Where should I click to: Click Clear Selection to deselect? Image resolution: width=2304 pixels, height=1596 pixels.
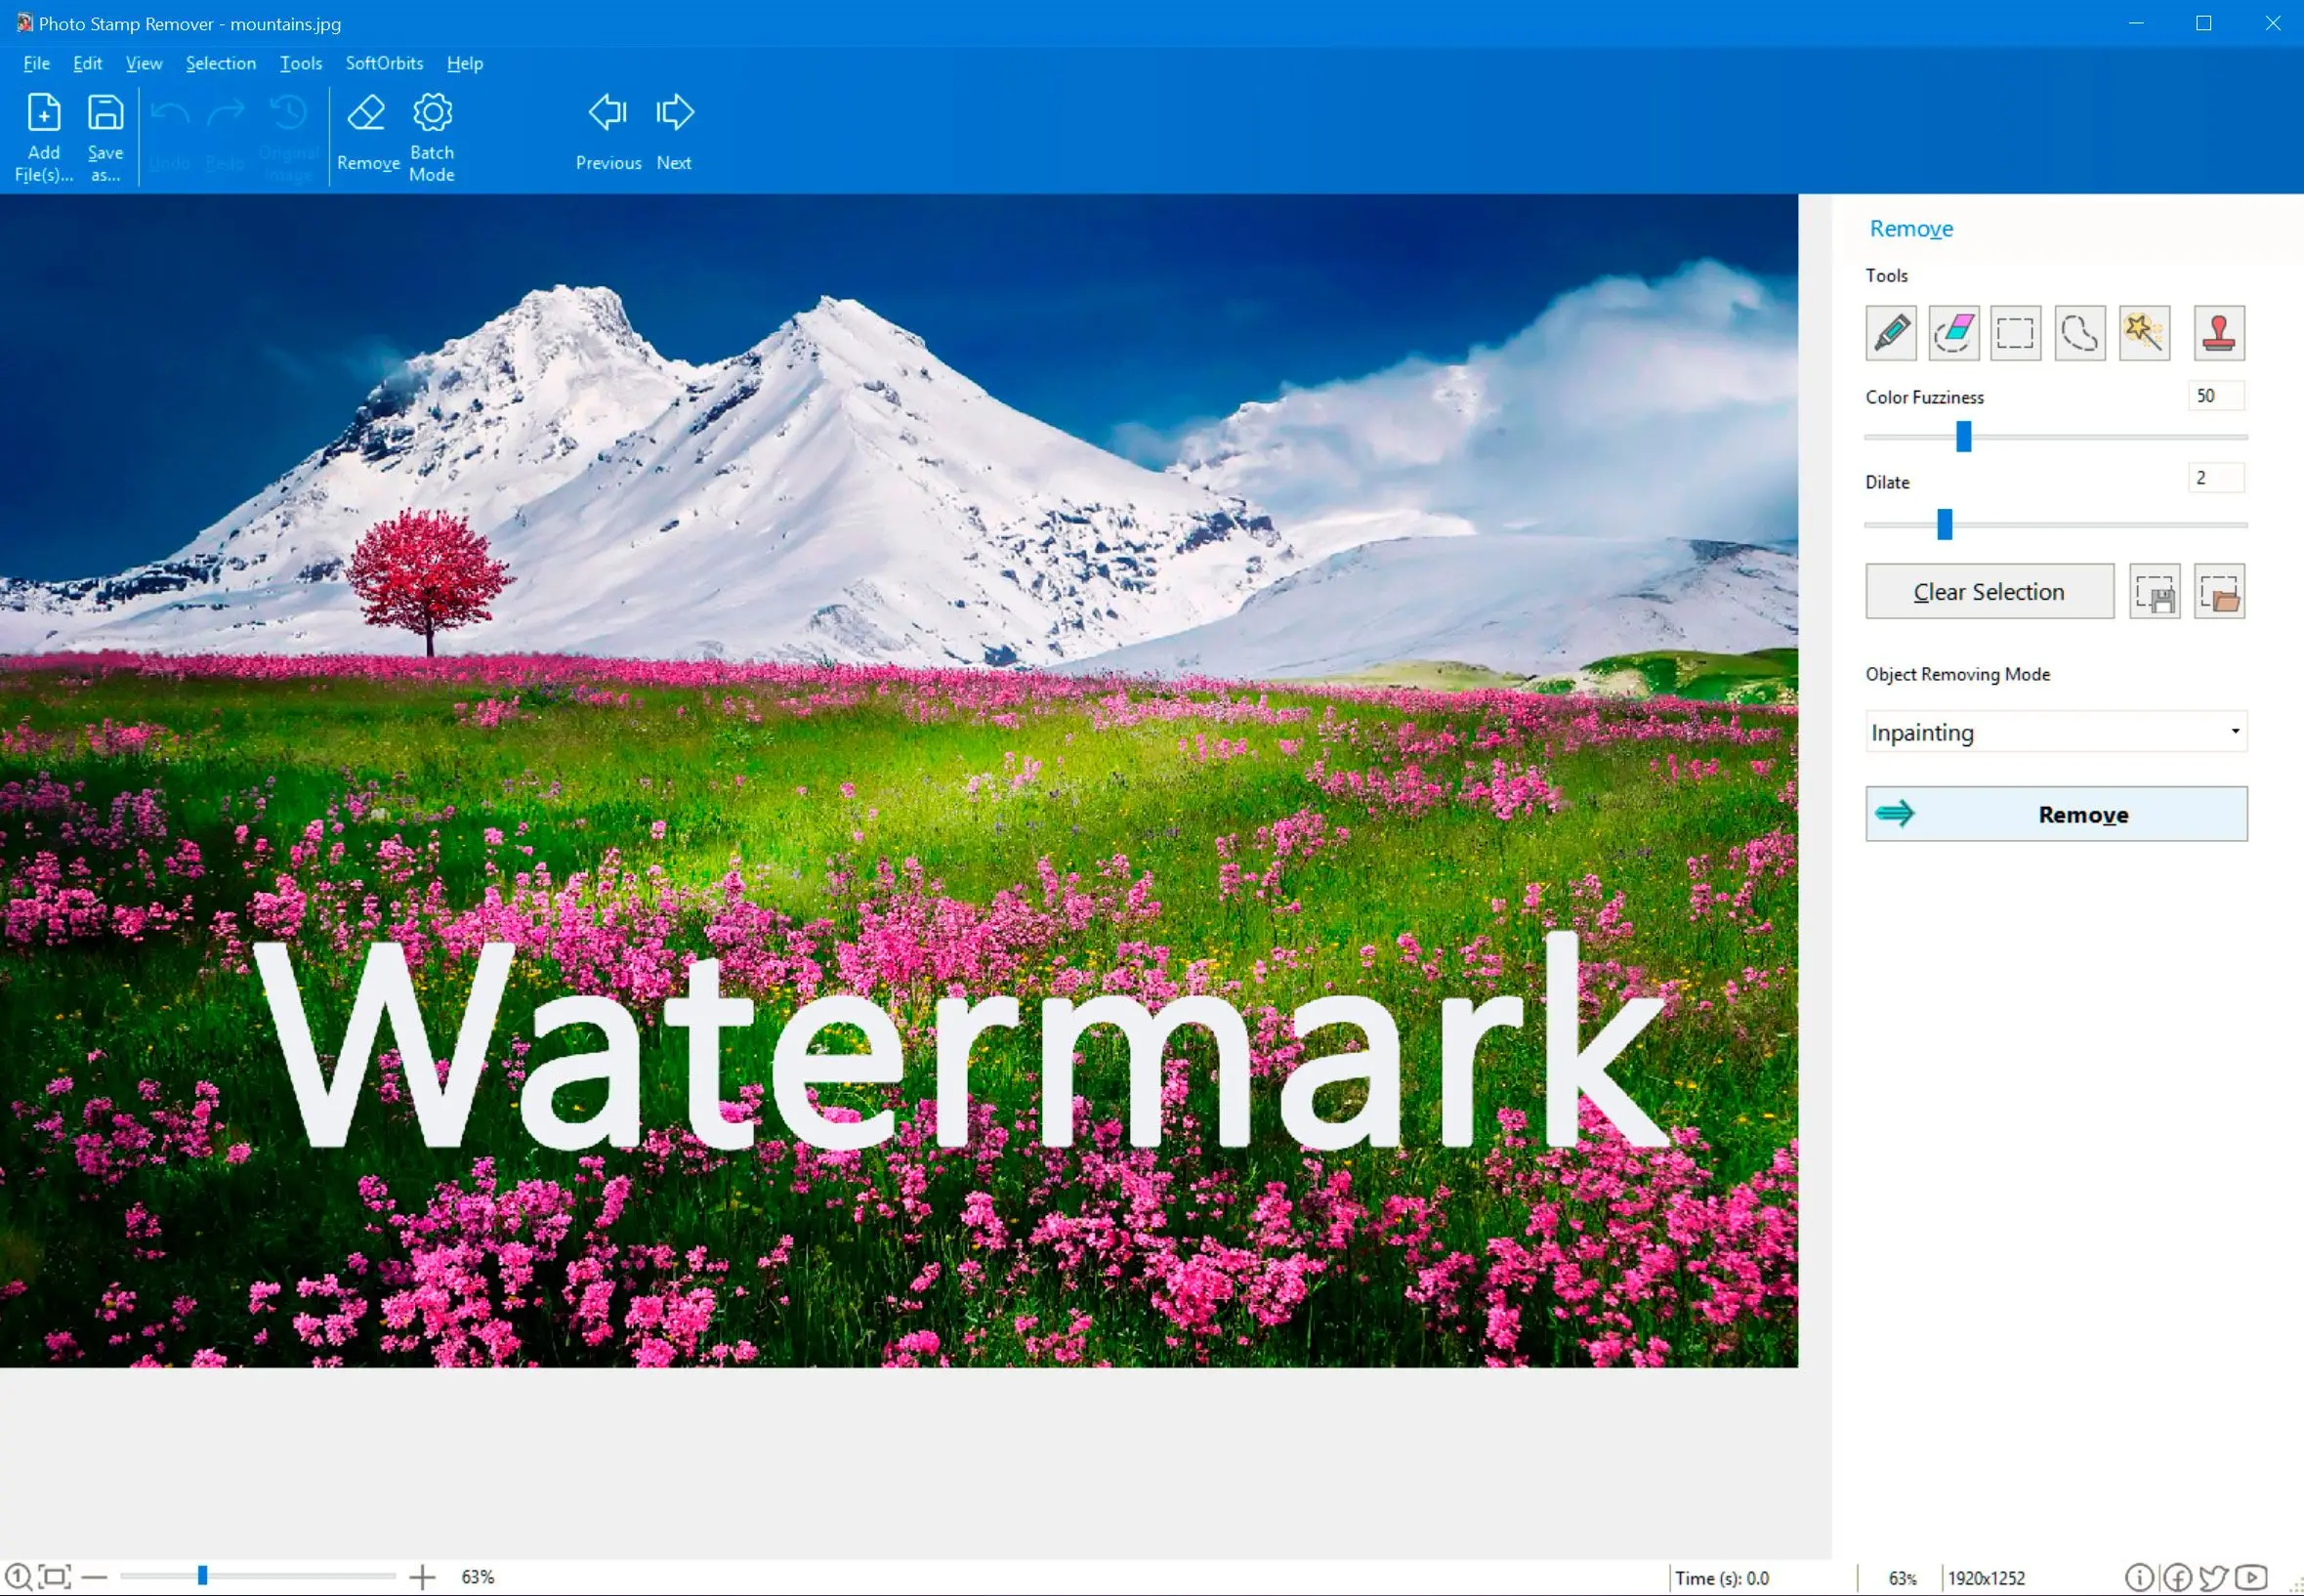click(x=1989, y=592)
